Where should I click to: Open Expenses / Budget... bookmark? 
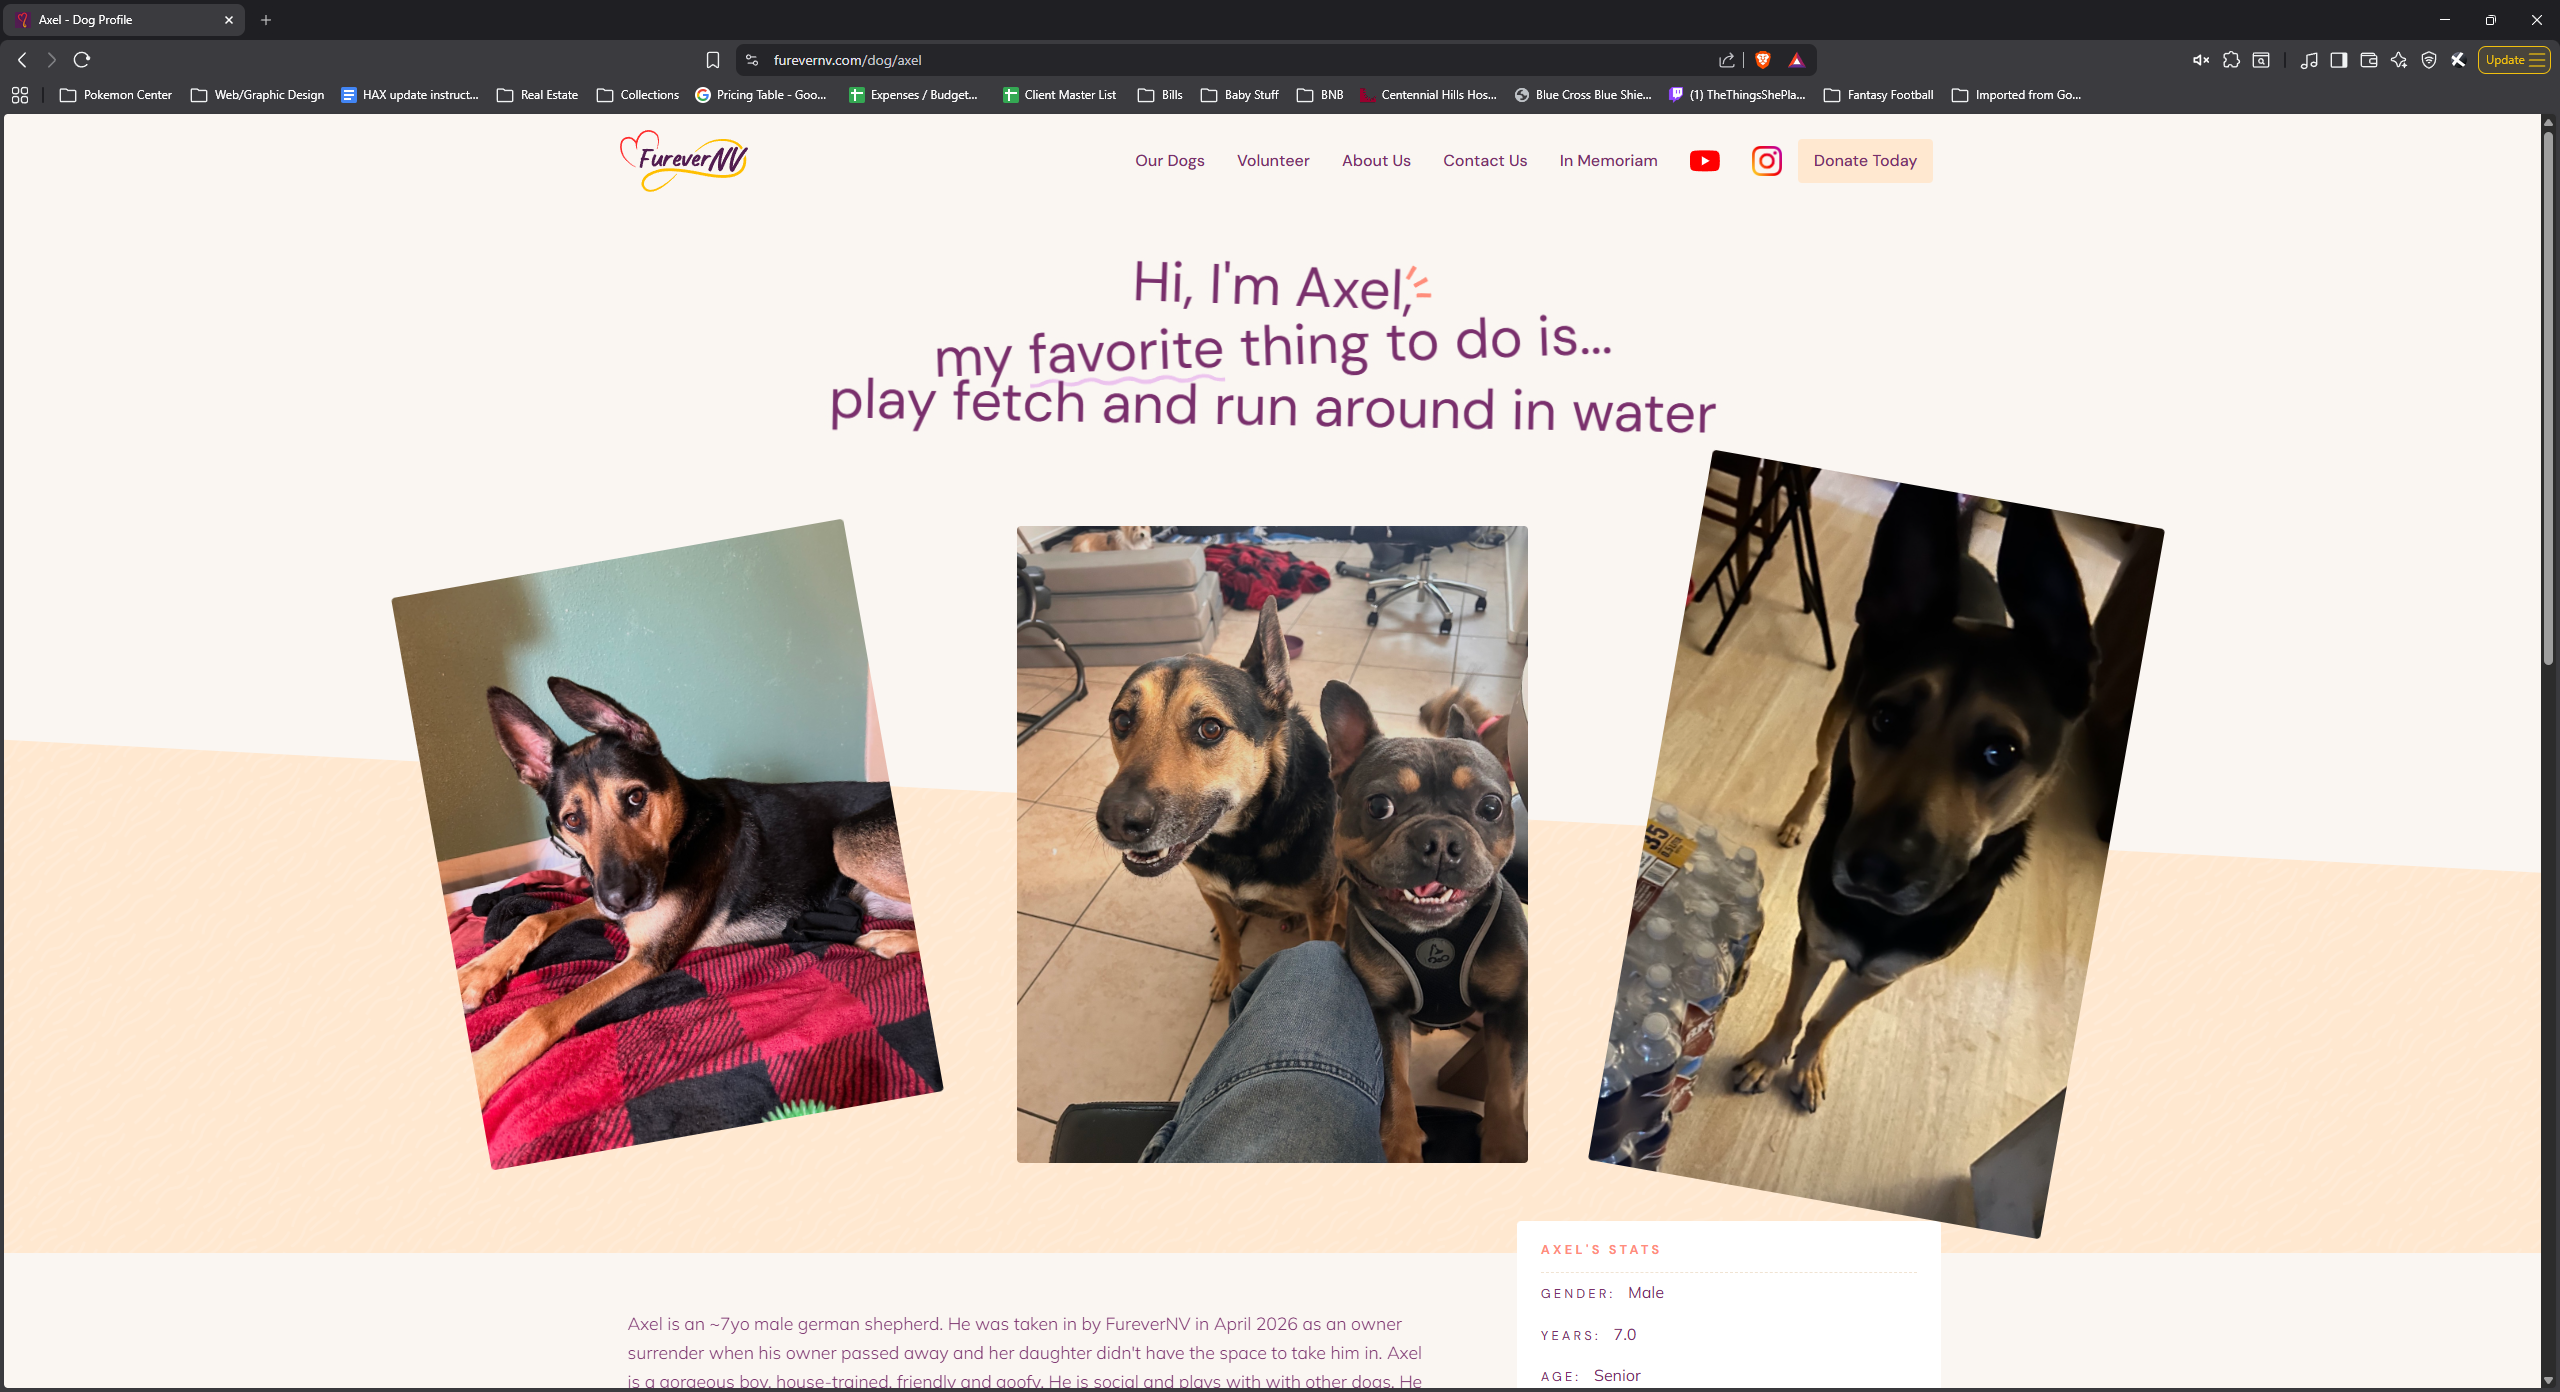point(914,95)
